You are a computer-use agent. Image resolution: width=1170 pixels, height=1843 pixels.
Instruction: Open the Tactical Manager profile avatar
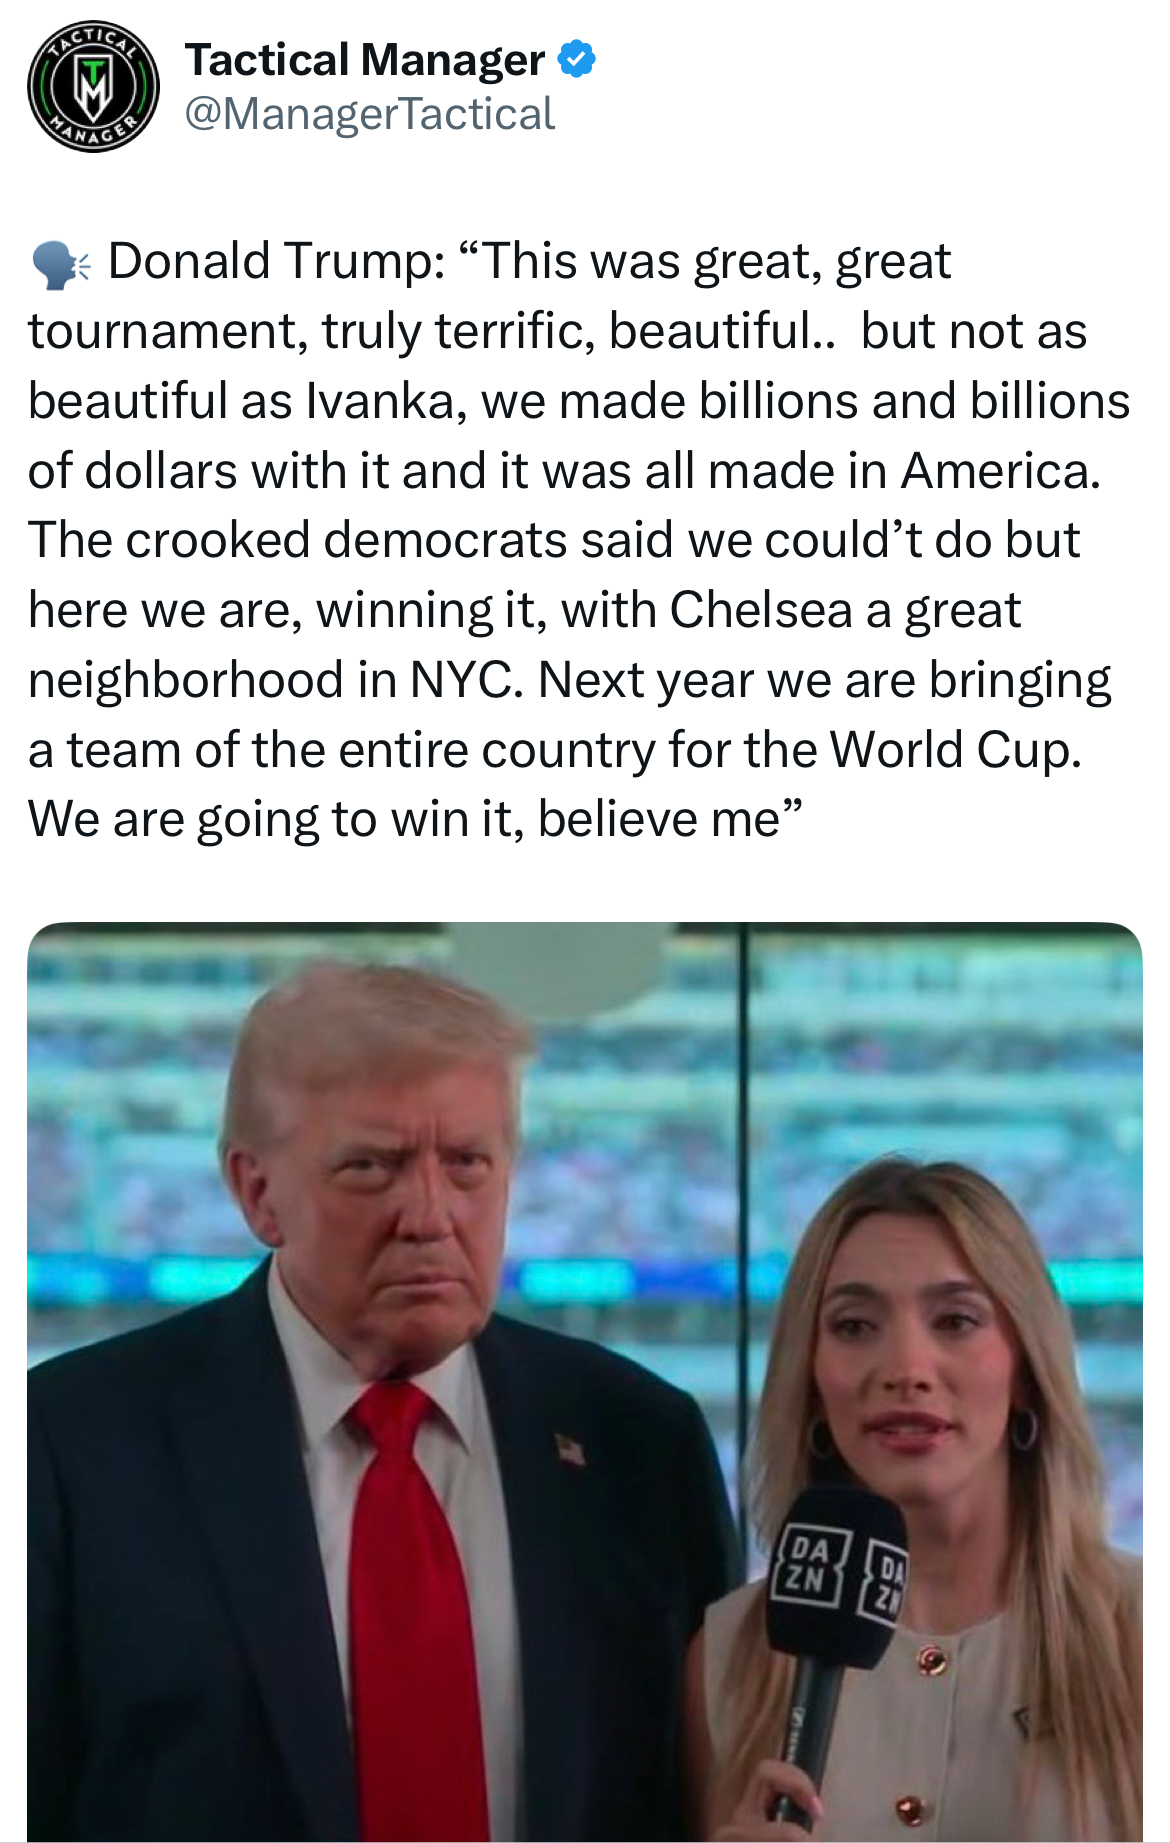(93, 87)
